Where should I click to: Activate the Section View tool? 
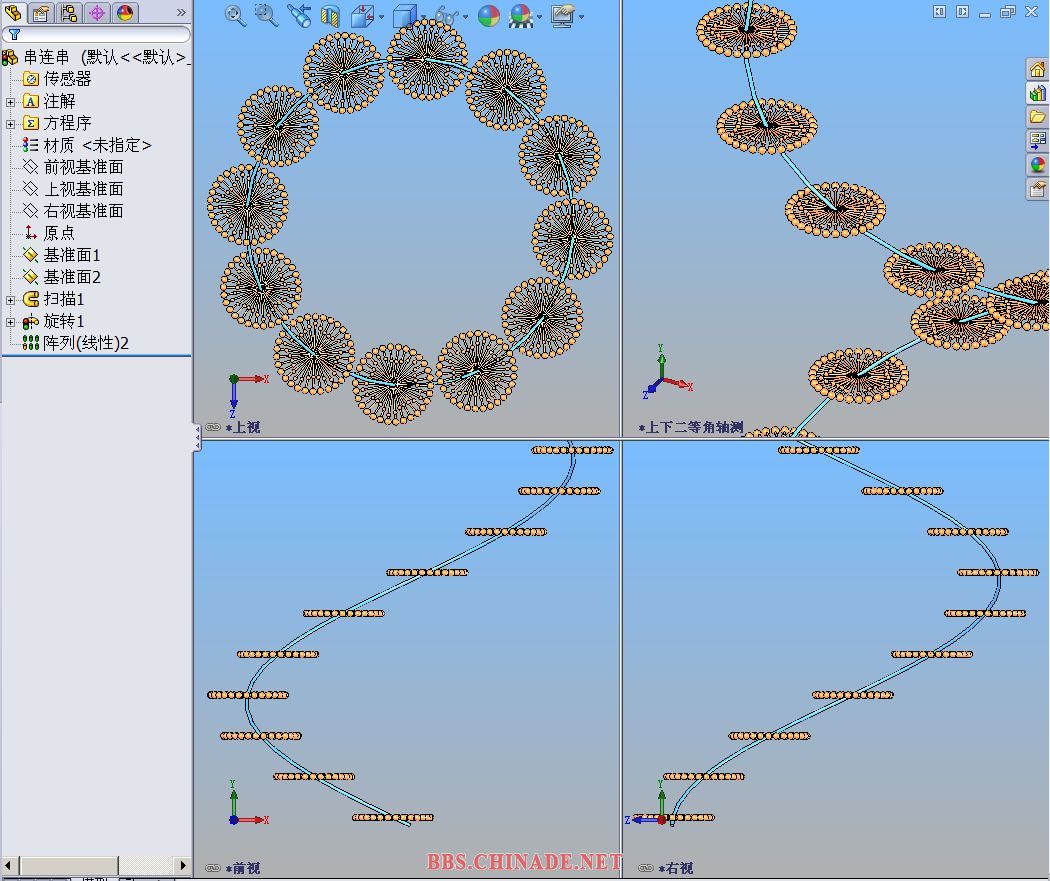coord(330,16)
